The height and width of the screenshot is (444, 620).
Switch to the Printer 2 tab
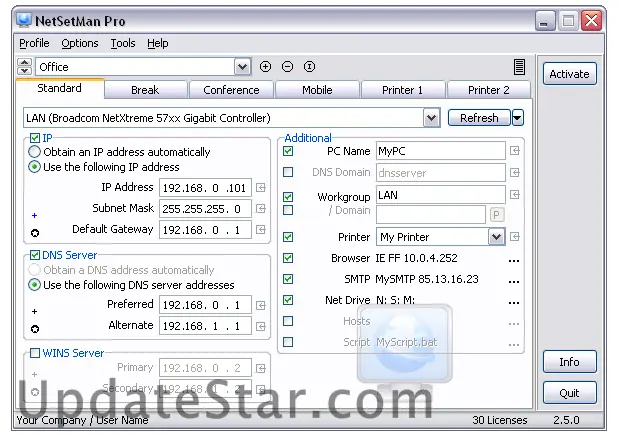click(x=489, y=90)
